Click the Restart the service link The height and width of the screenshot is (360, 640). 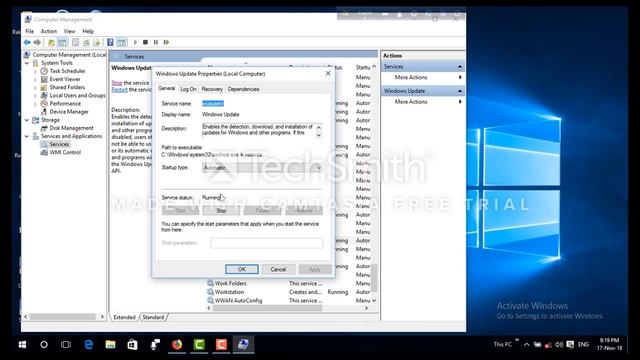(x=120, y=90)
